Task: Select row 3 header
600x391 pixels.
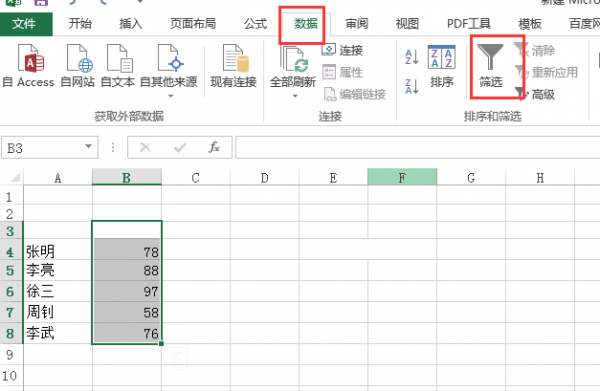Action: (x=10, y=231)
